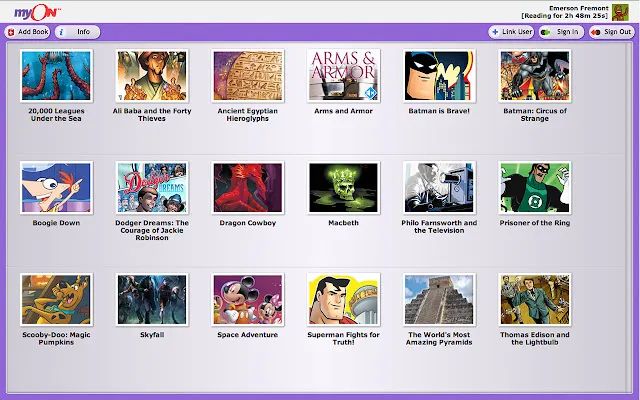
Task: Open 20,000 Leagues Under the Sea cover
Action: [x=56, y=76]
